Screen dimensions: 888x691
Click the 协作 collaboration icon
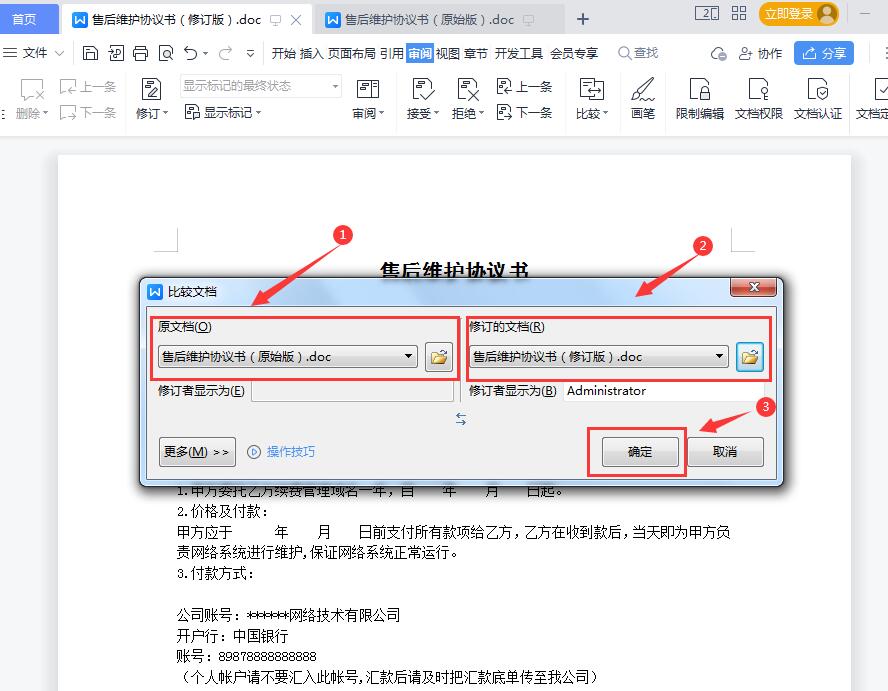761,53
